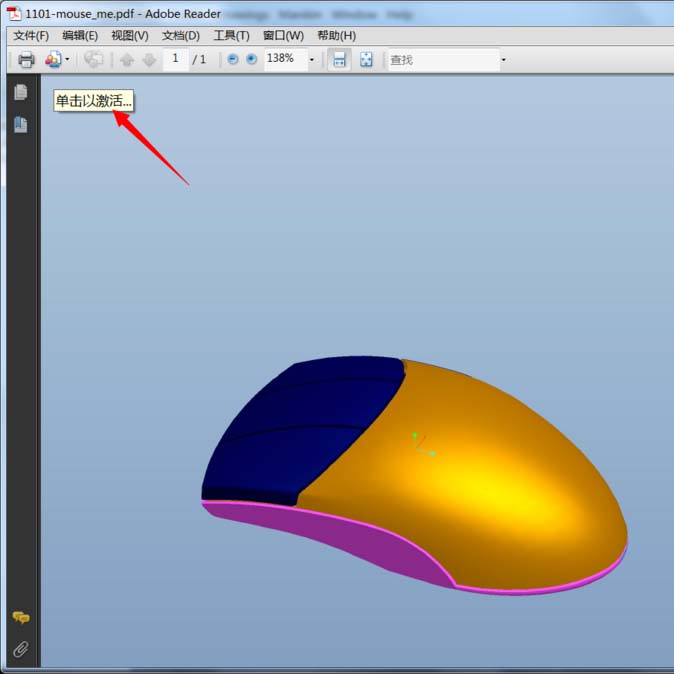Click the 单击以激活 tooltip to activate 3D
The height and width of the screenshot is (674, 674).
[93, 101]
